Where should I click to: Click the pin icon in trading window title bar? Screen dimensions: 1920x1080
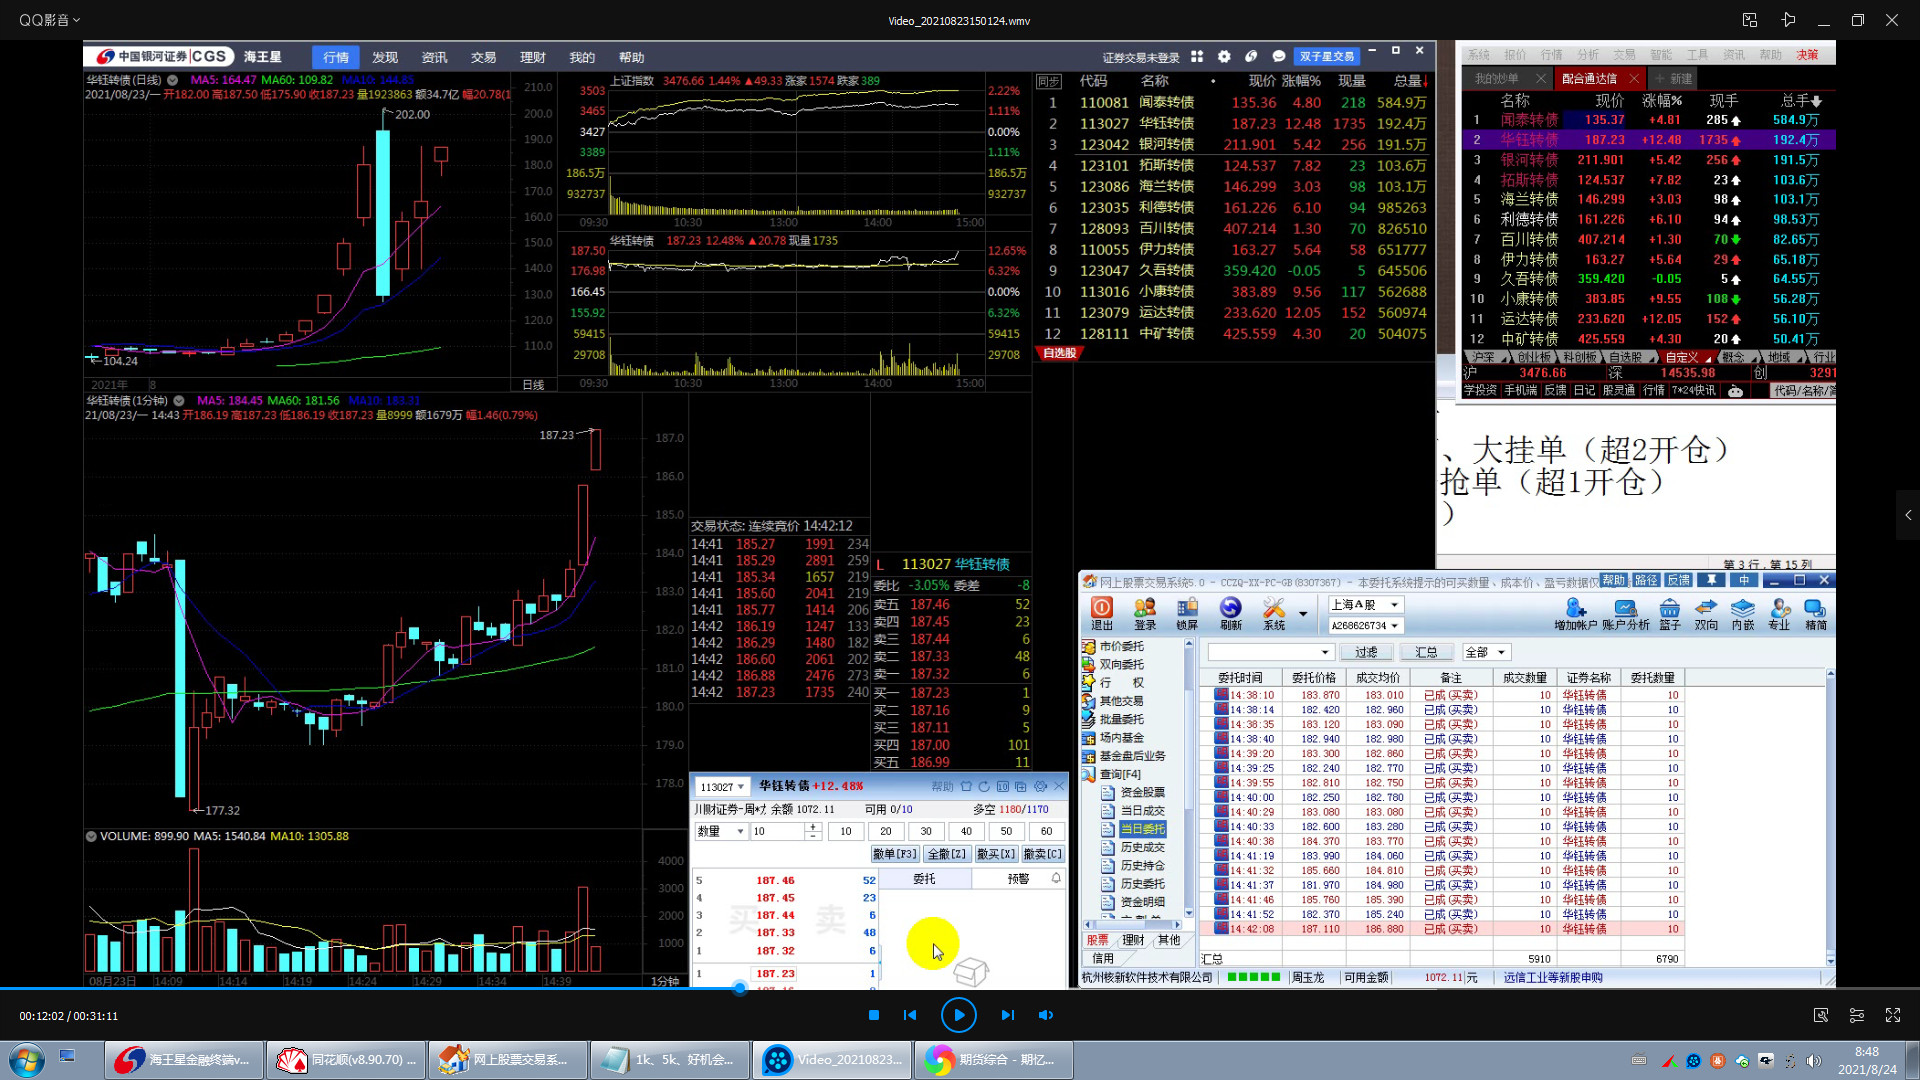coord(1712,580)
